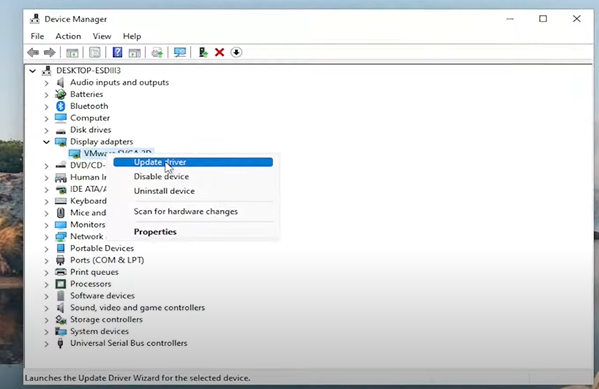Collapse the DESKTOP-ESDIII3 root node
The height and width of the screenshot is (389, 599).
point(33,71)
